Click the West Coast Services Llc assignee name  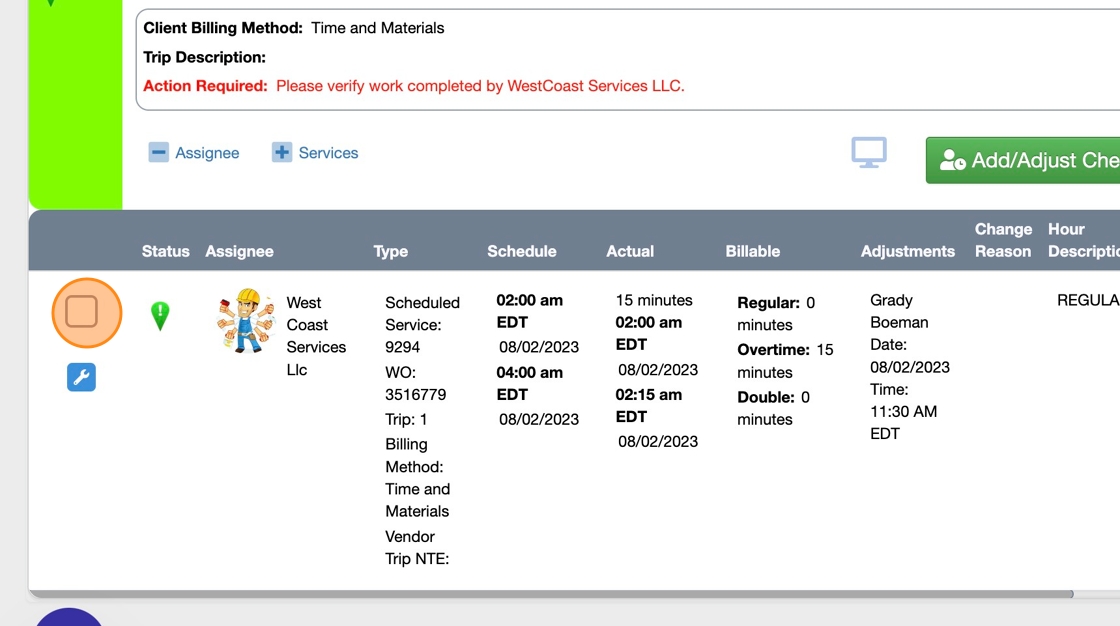coord(316,336)
